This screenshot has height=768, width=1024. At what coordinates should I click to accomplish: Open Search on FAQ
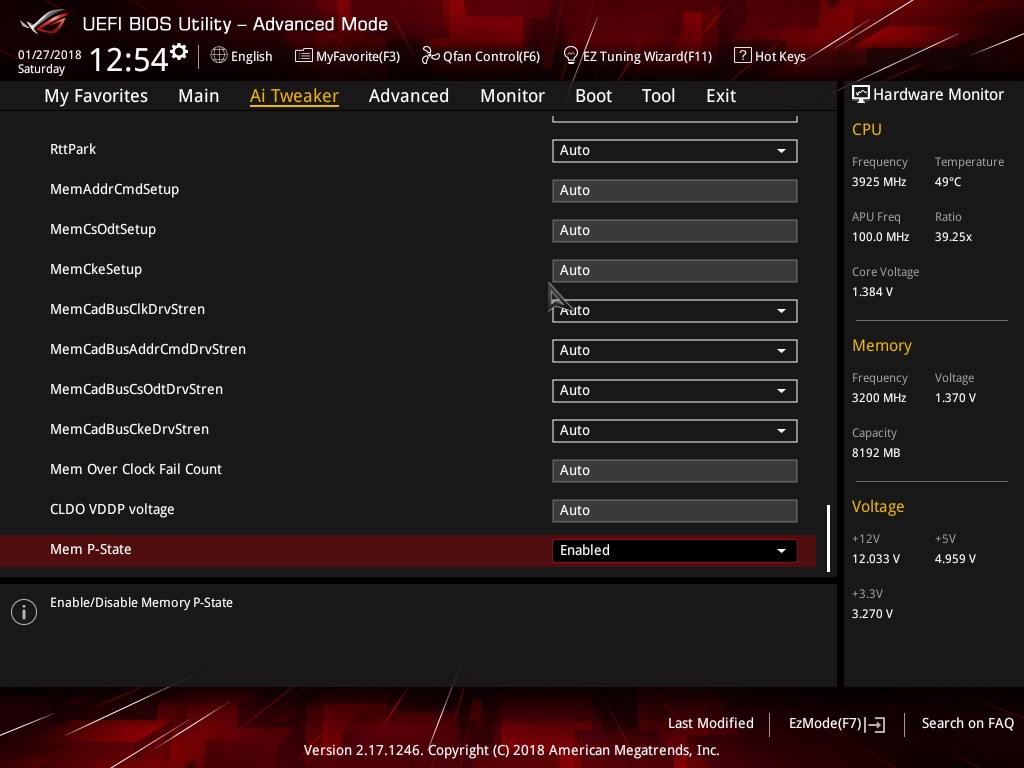pos(967,723)
